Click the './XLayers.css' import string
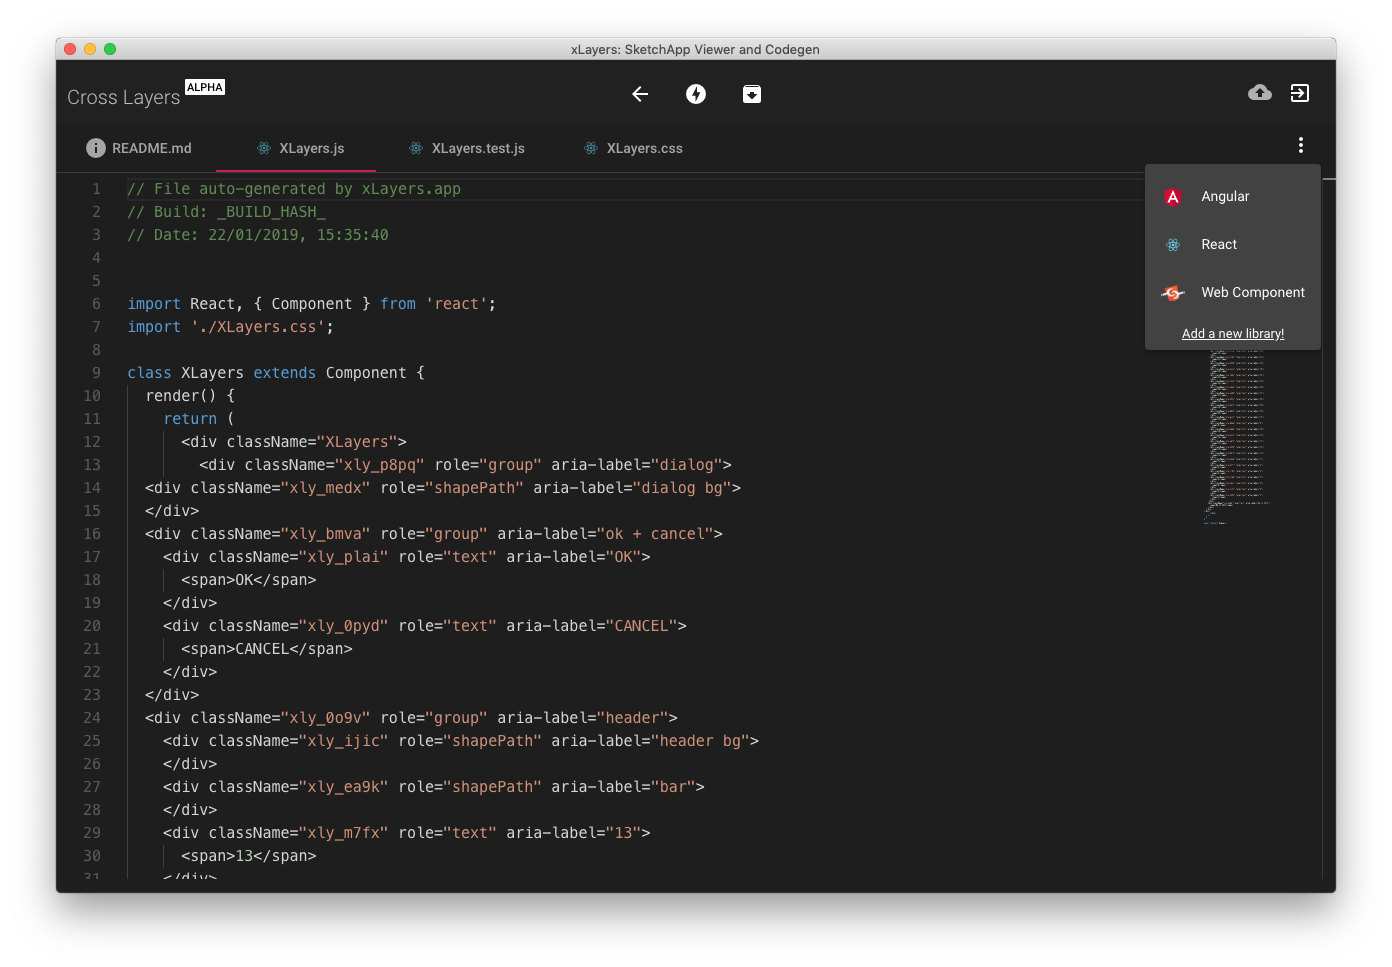 pyautogui.click(x=258, y=327)
